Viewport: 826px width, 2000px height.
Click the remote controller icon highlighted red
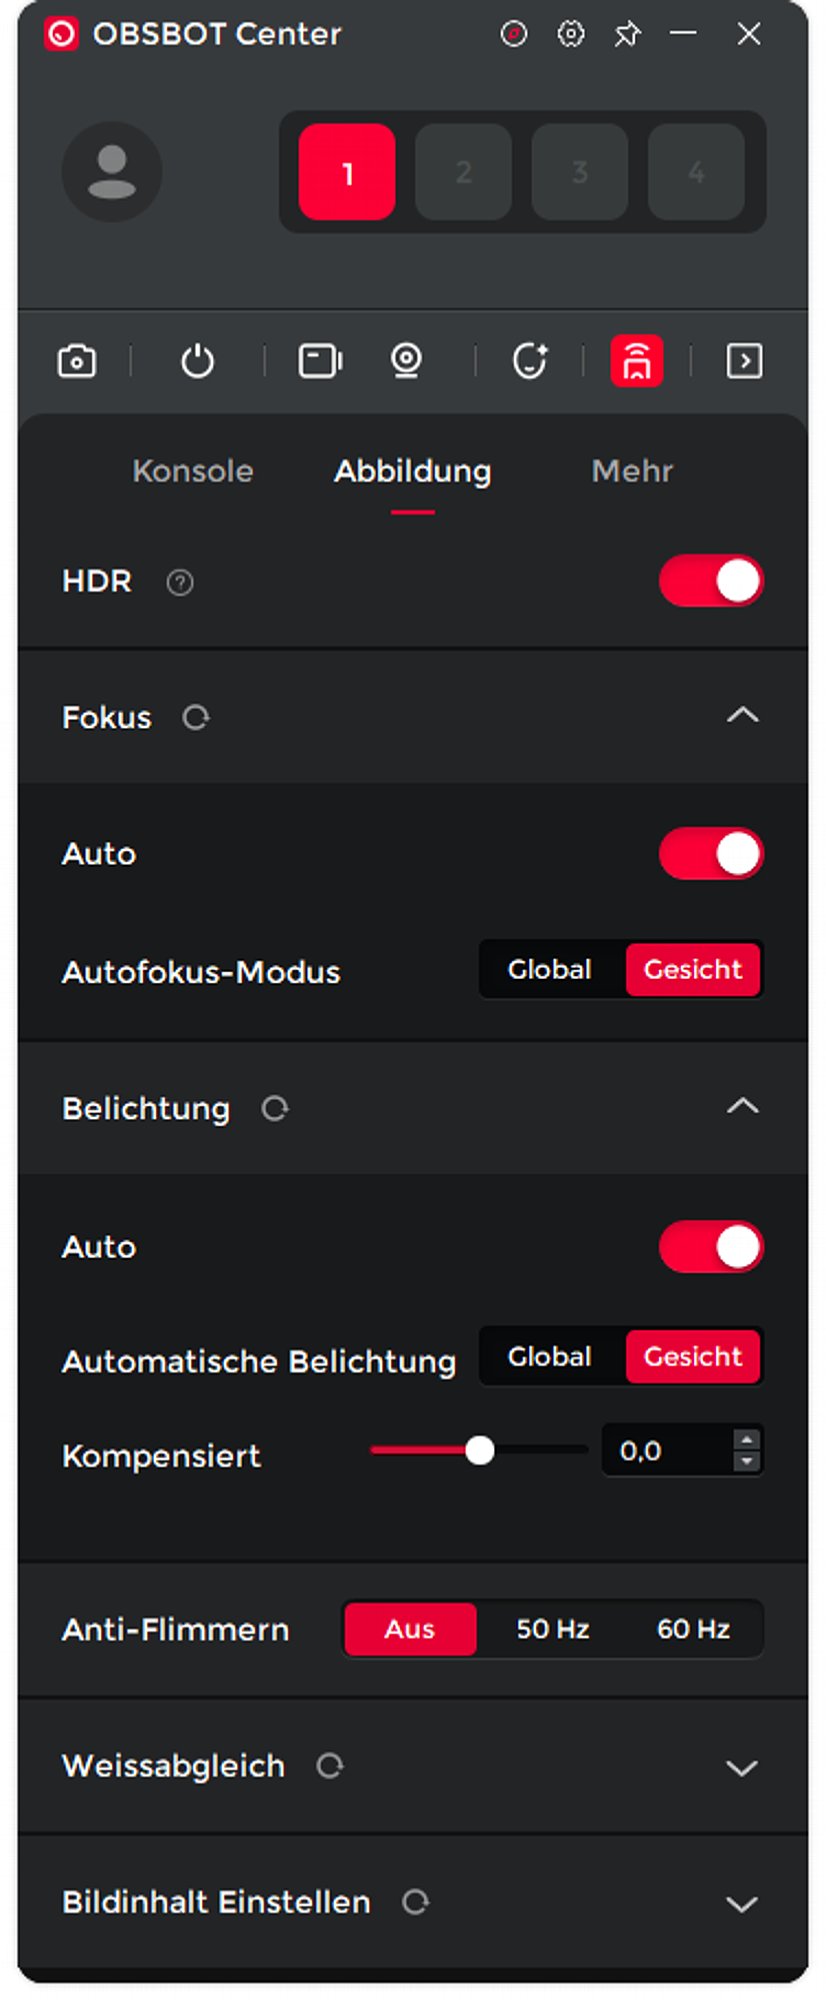[x=637, y=361]
